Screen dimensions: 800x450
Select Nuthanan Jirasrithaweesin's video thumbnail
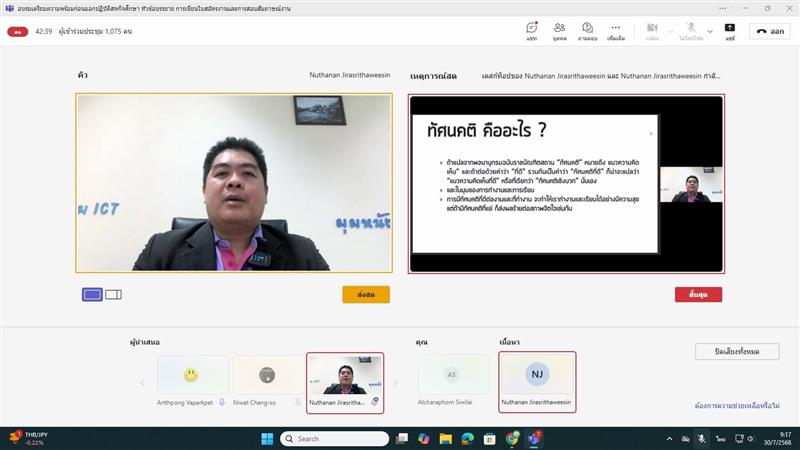click(x=344, y=380)
